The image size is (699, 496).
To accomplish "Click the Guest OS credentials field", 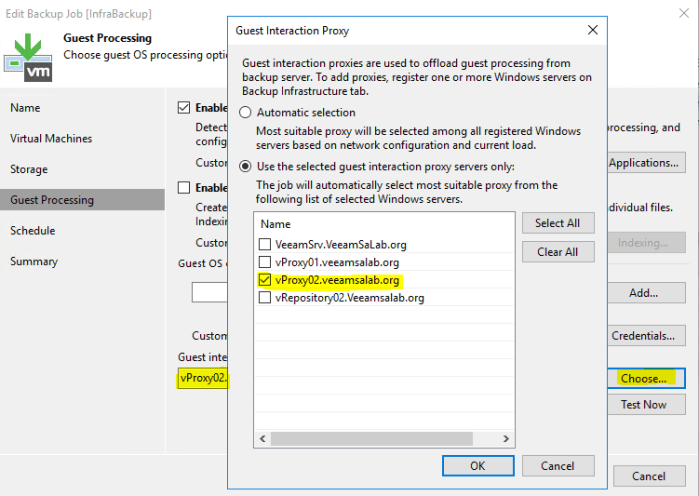I will tap(210, 292).
